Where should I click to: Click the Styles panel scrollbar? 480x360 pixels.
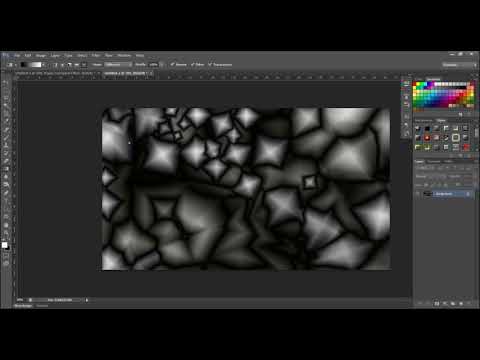[477, 133]
